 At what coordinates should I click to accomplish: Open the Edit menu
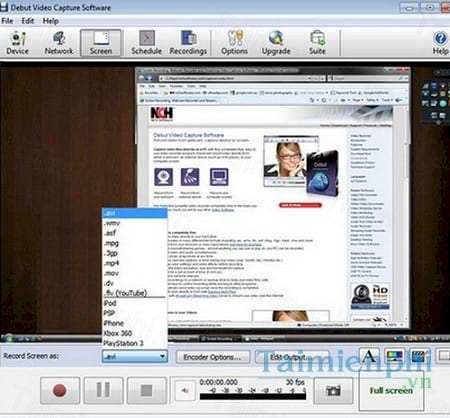(x=28, y=21)
